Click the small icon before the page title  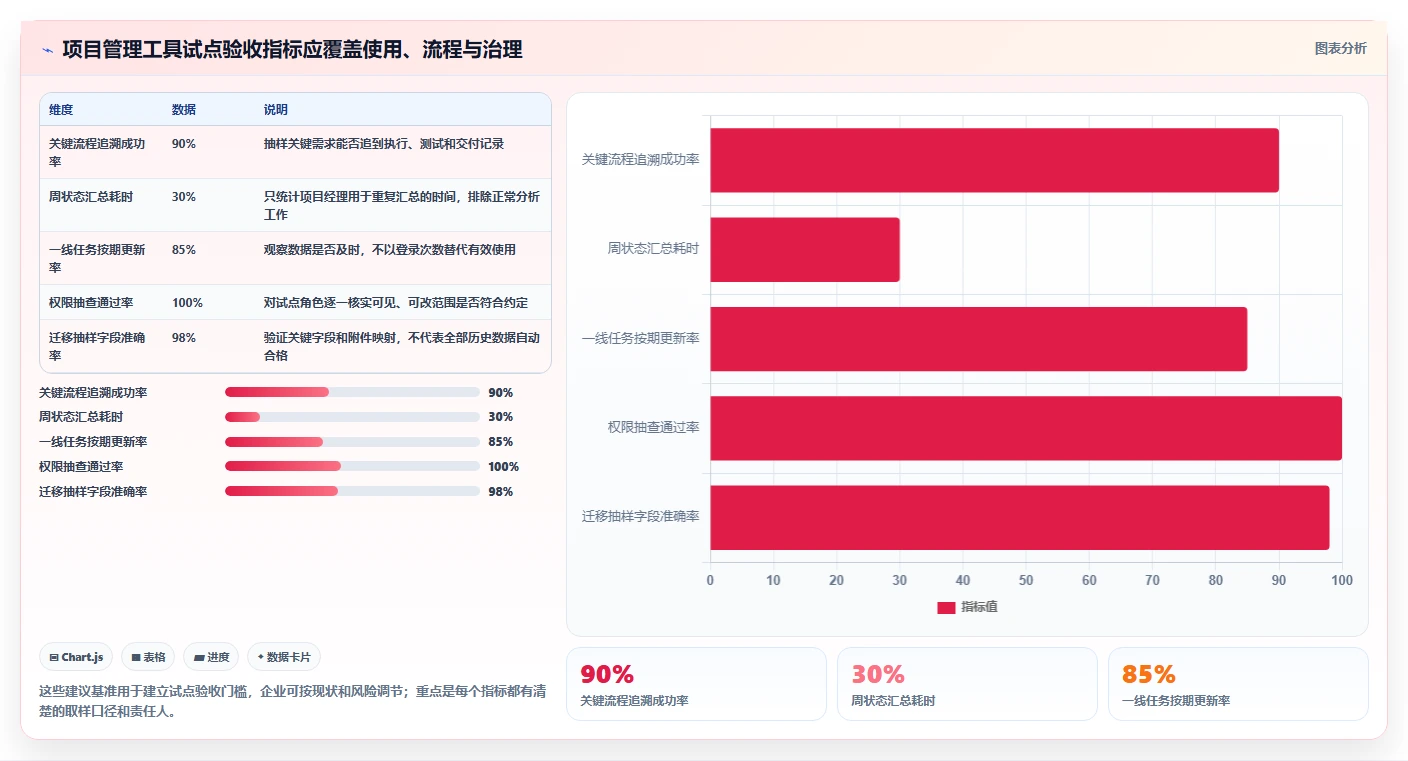click(x=47, y=50)
